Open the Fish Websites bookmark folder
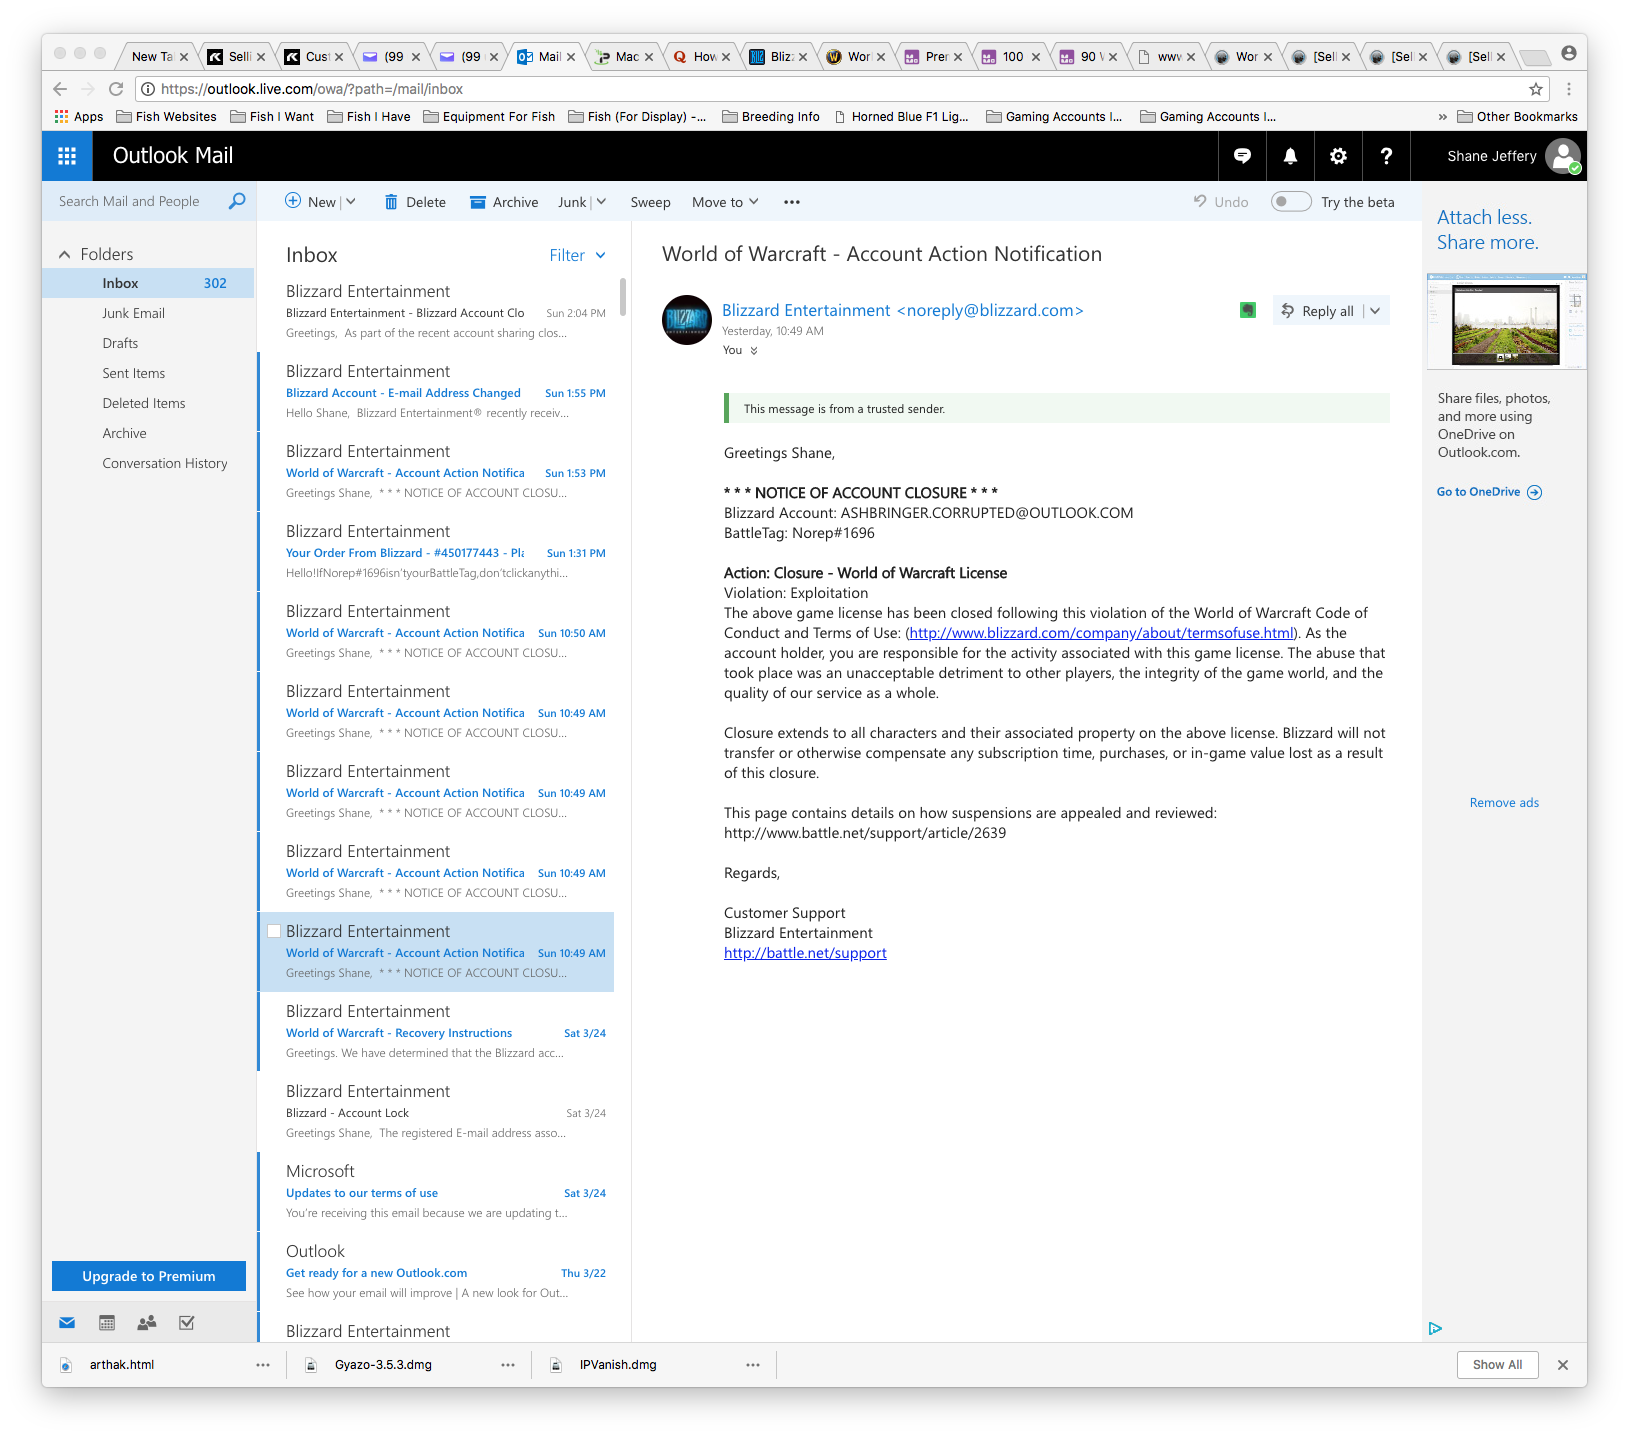The height and width of the screenshot is (1437, 1629). point(167,117)
